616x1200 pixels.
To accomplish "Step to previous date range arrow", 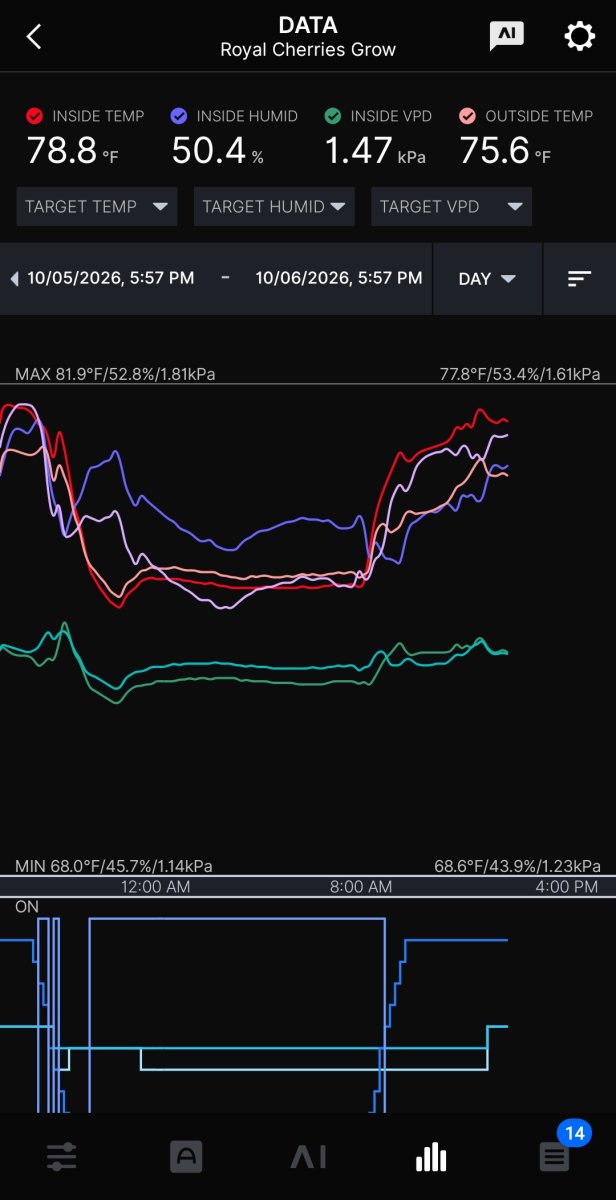I will (14, 279).
